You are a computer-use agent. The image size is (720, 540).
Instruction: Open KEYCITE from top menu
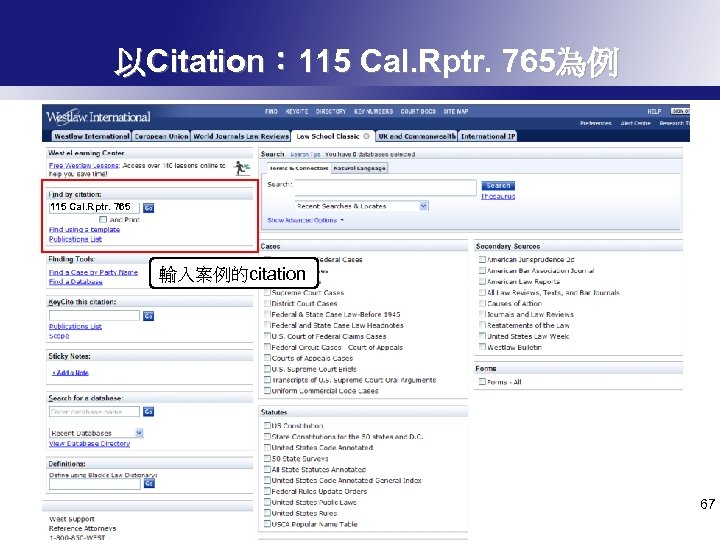pos(297,112)
